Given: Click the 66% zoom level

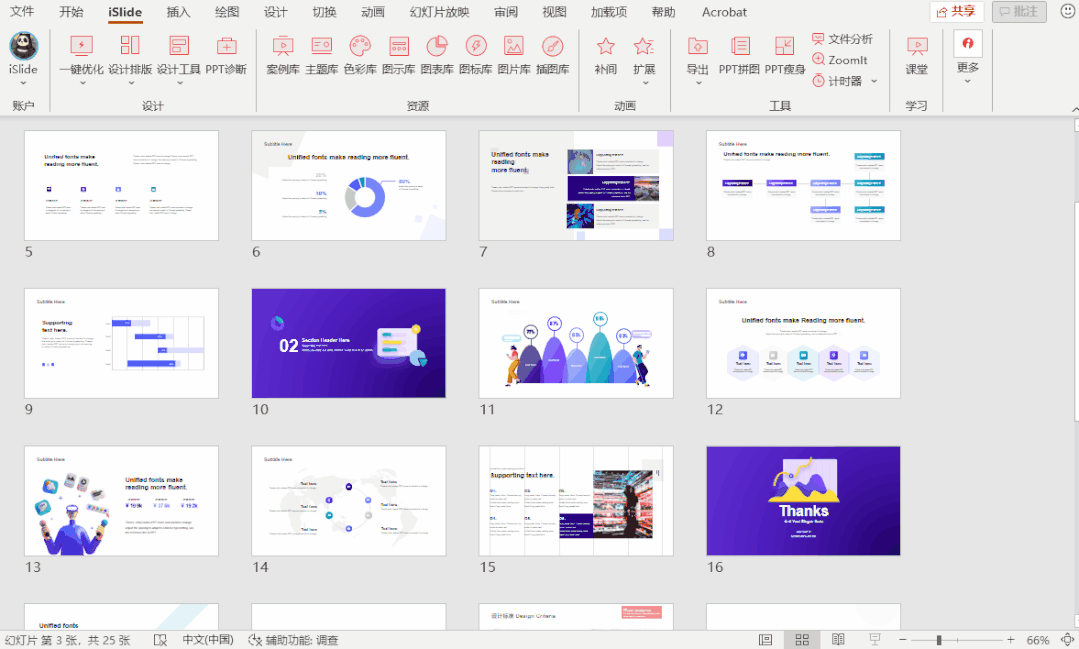Looking at the screenshot, I should point(1038,639).
